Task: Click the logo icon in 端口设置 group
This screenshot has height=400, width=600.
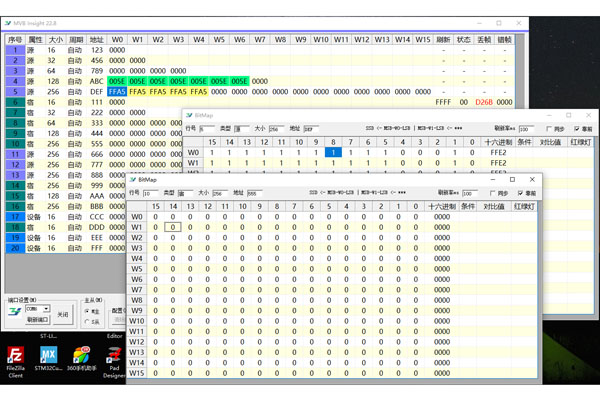Action: pos(15,312)
